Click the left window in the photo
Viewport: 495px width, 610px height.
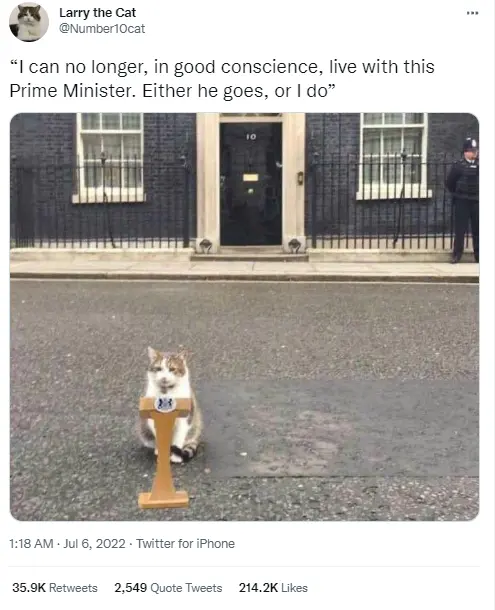pyautogui.click(x=110, y=158)
